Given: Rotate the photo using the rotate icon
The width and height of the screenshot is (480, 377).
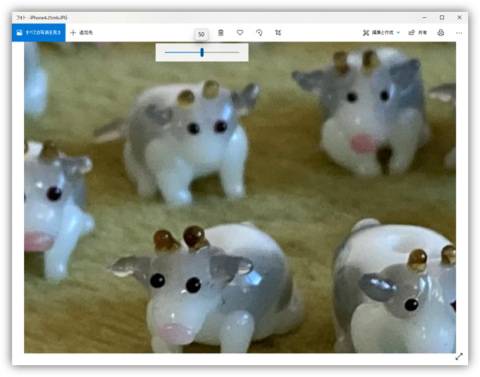Looking at the screenshot, I should pyautogui.click(x=259, y=33).
